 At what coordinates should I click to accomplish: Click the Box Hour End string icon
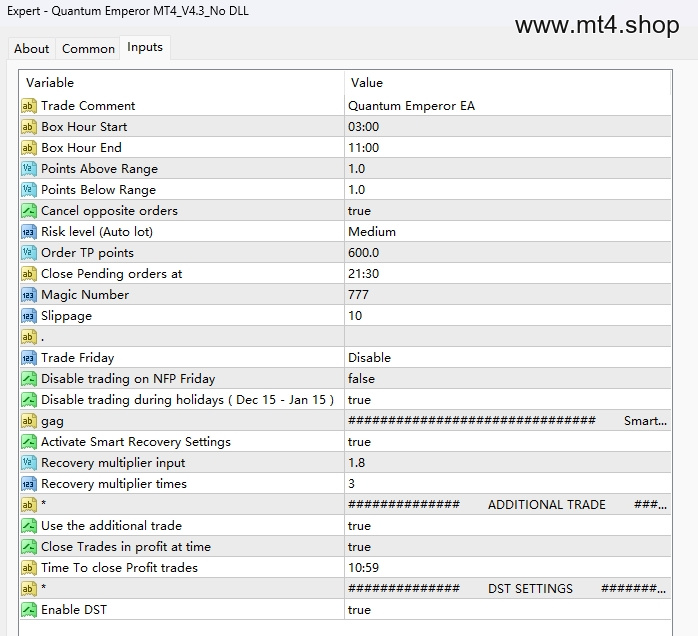coord(28,148)
